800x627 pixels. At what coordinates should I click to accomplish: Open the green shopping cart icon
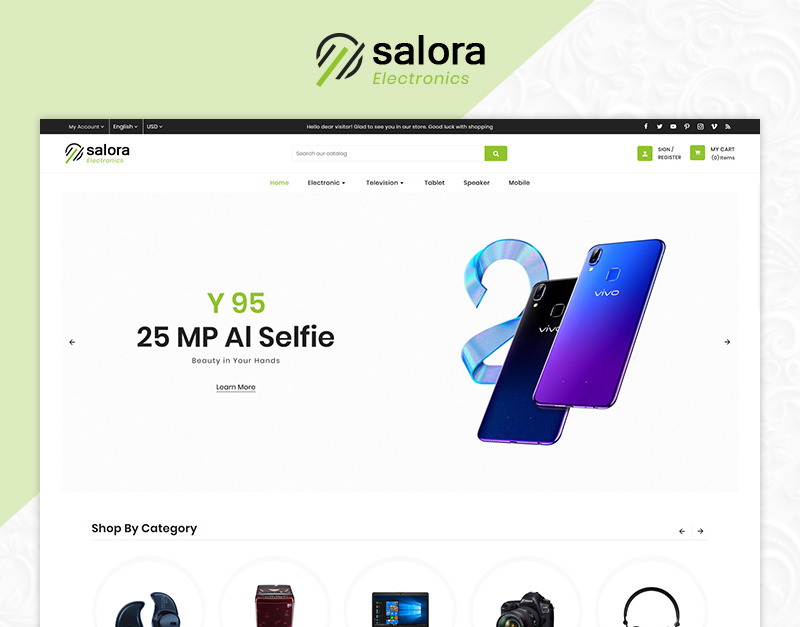click(x=697, y=153)
